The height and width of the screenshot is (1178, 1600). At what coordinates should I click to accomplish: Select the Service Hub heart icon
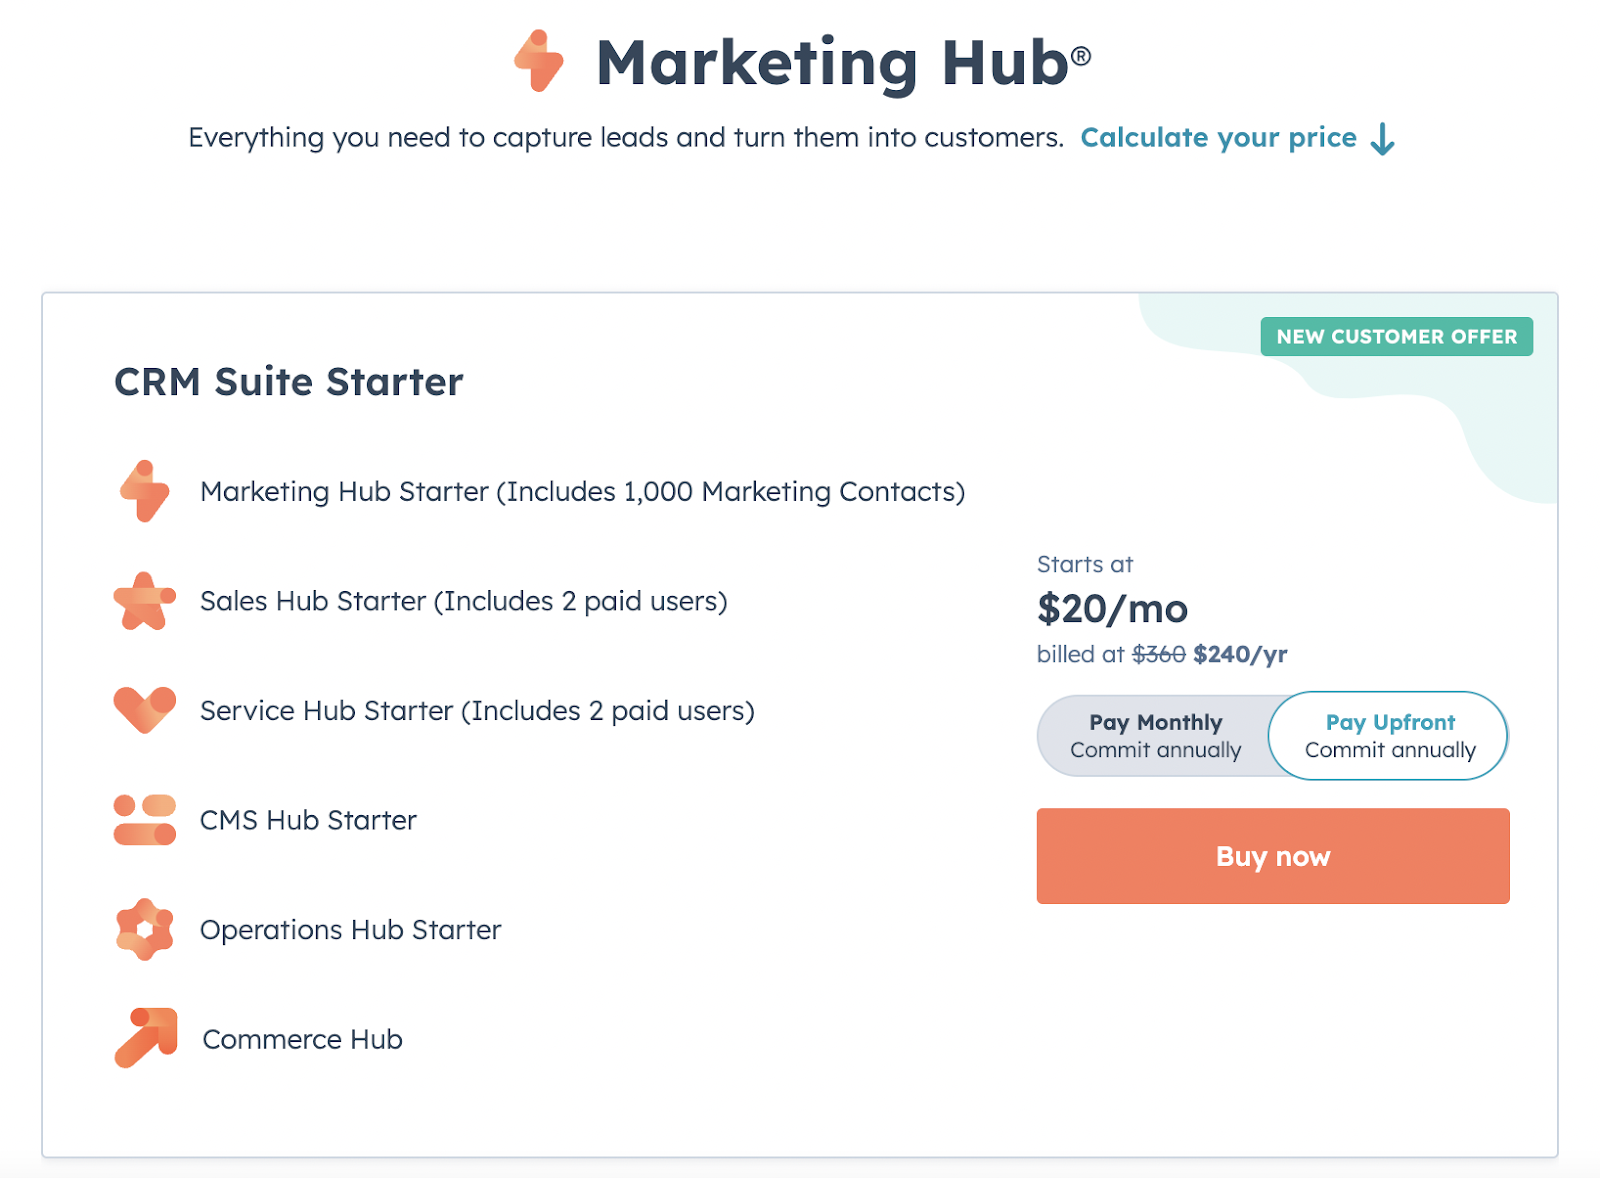[144, 711]
